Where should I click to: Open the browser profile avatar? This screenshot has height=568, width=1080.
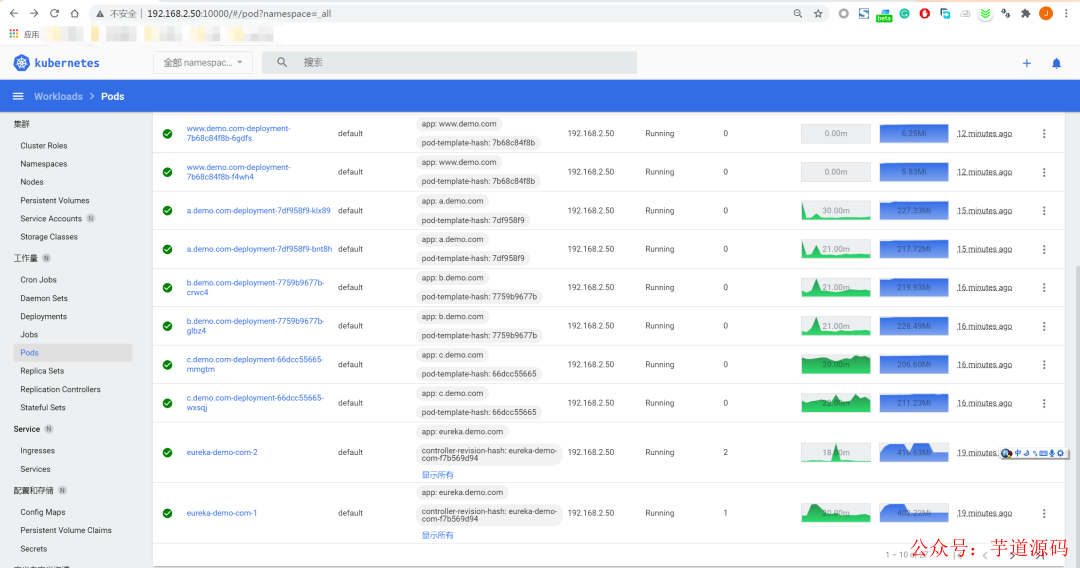1046,13
